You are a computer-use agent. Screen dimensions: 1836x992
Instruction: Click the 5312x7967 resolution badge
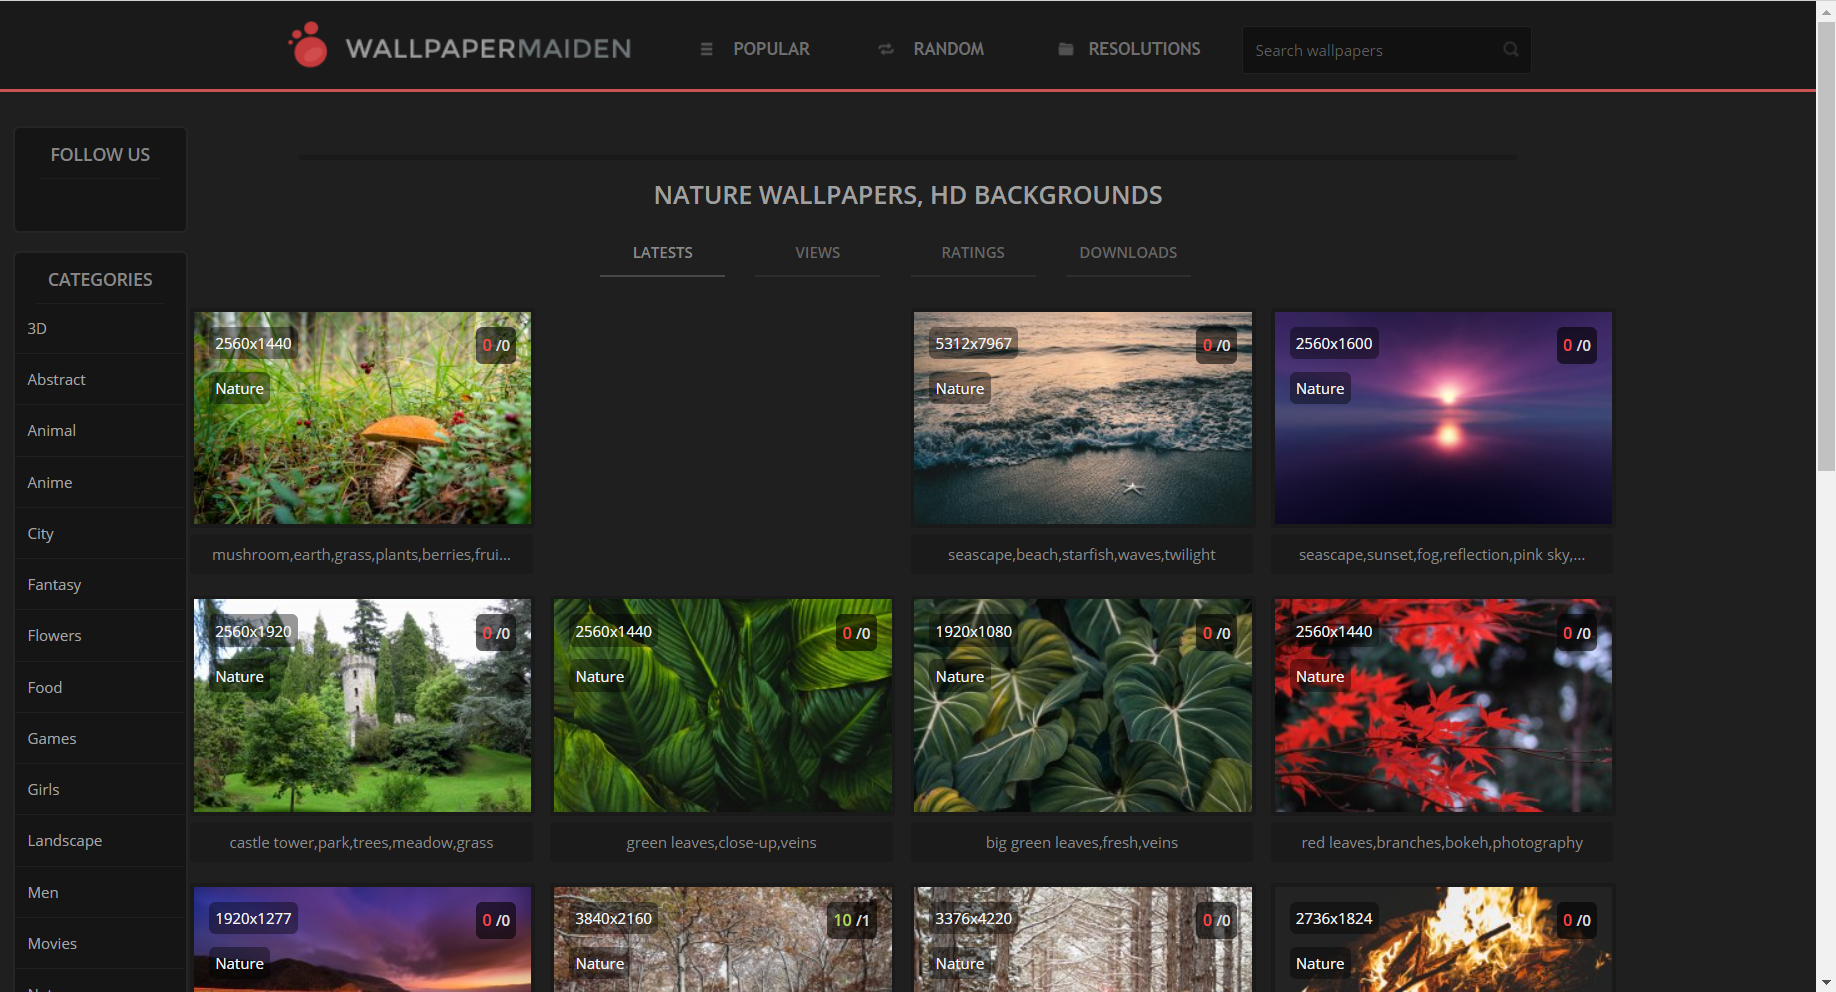[x=973, y=343]
